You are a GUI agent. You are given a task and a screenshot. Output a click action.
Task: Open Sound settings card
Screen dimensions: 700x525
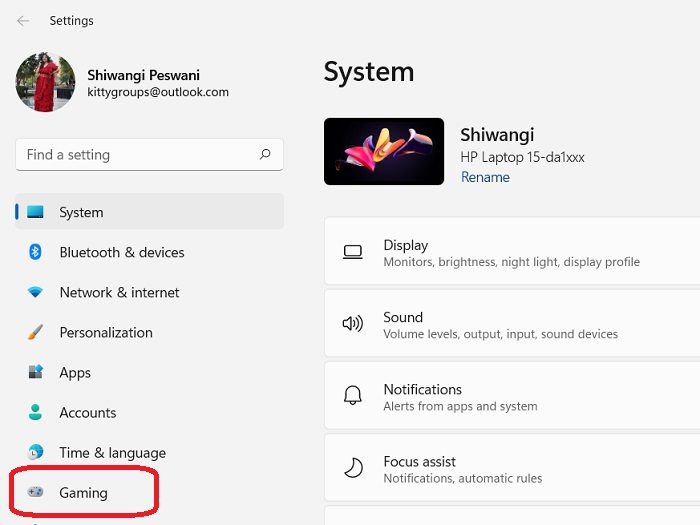[512, 323]
